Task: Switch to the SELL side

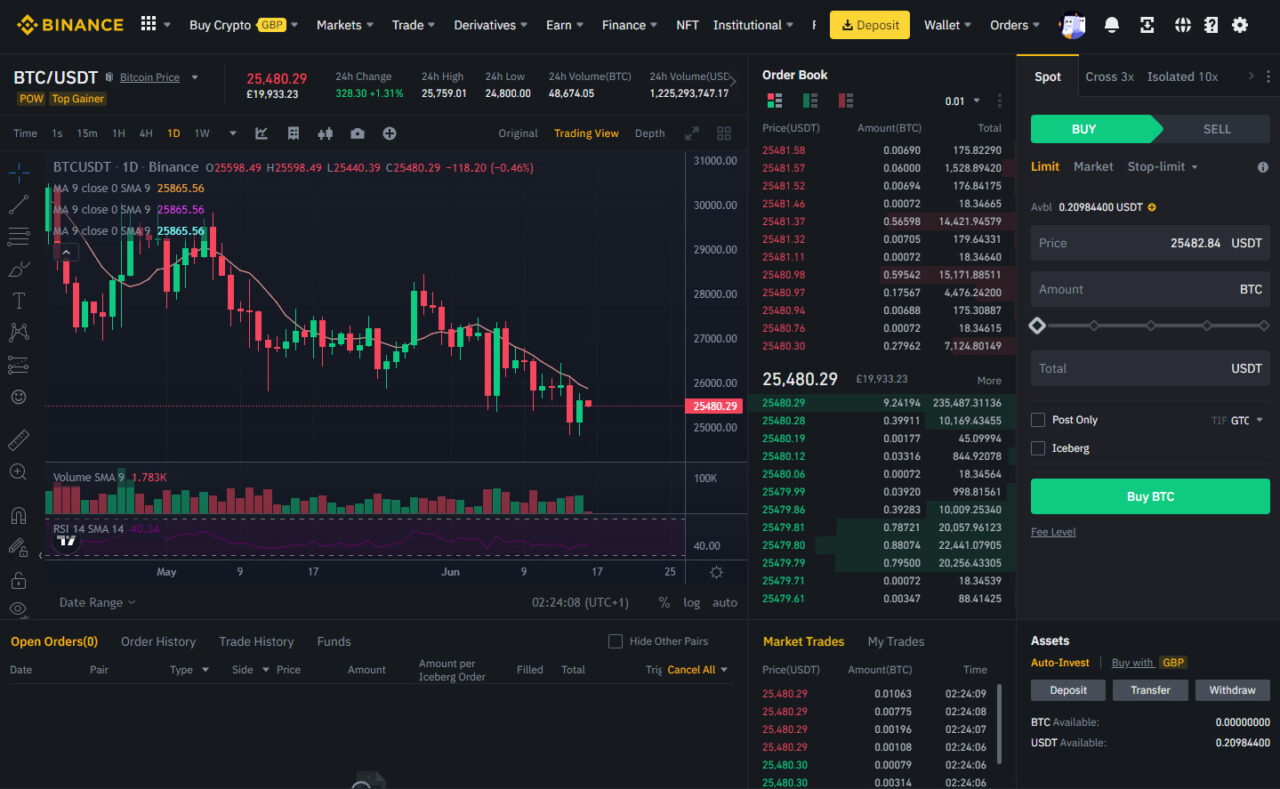Action: point(1216,129)
